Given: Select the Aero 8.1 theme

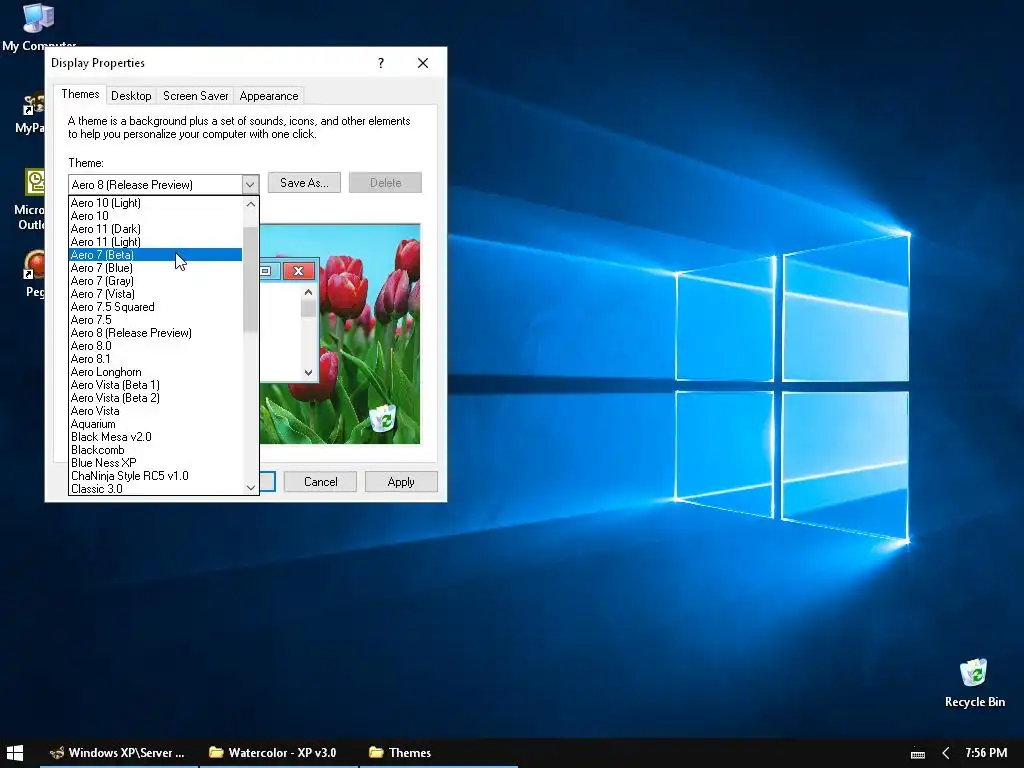Looking at the screenshot, I should pyautogui.click(x=155, y=359).
